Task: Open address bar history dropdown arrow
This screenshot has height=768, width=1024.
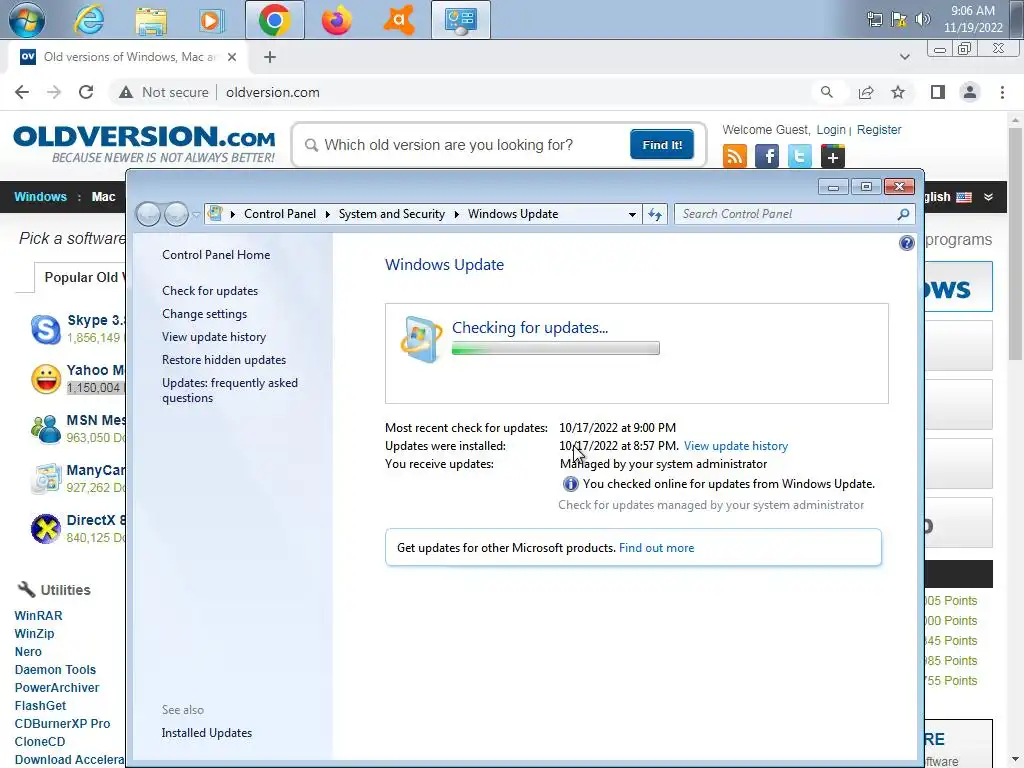Action: (x=632, y=214)
